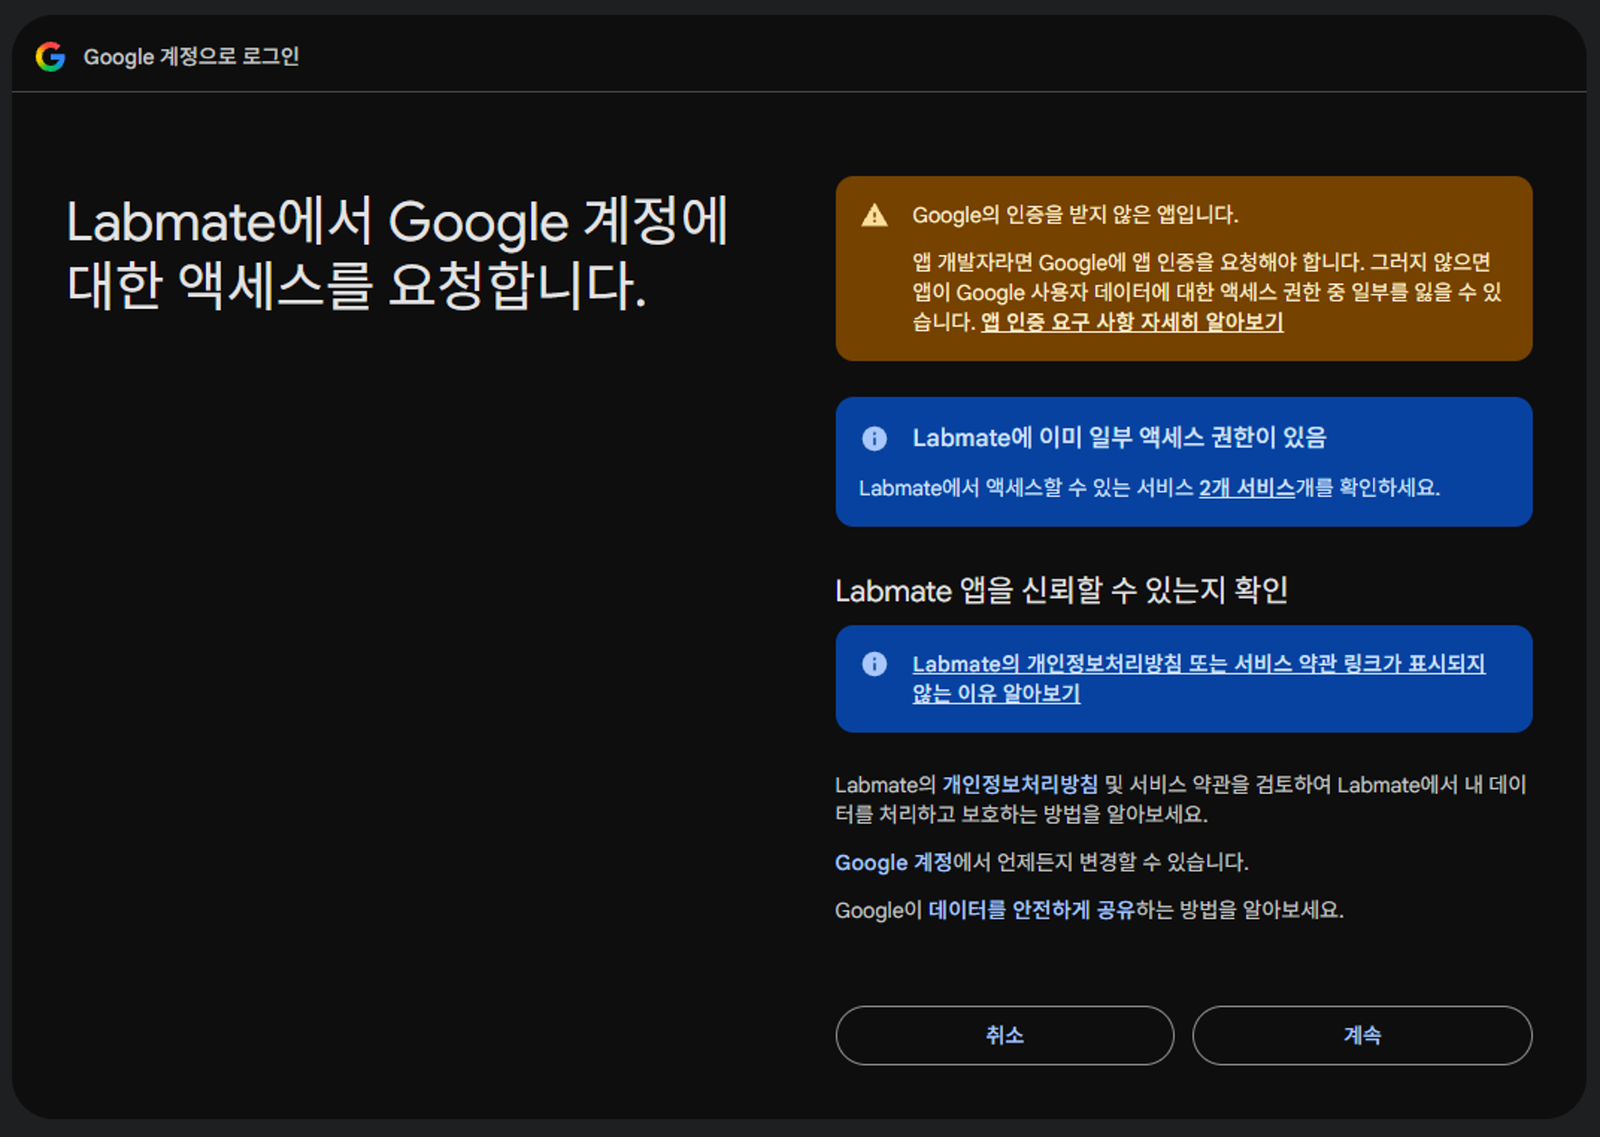Open the link explaining why Labmate's policy links are missing
This screenshot has width=1600, height=1137.
(x=1198, y=678)
